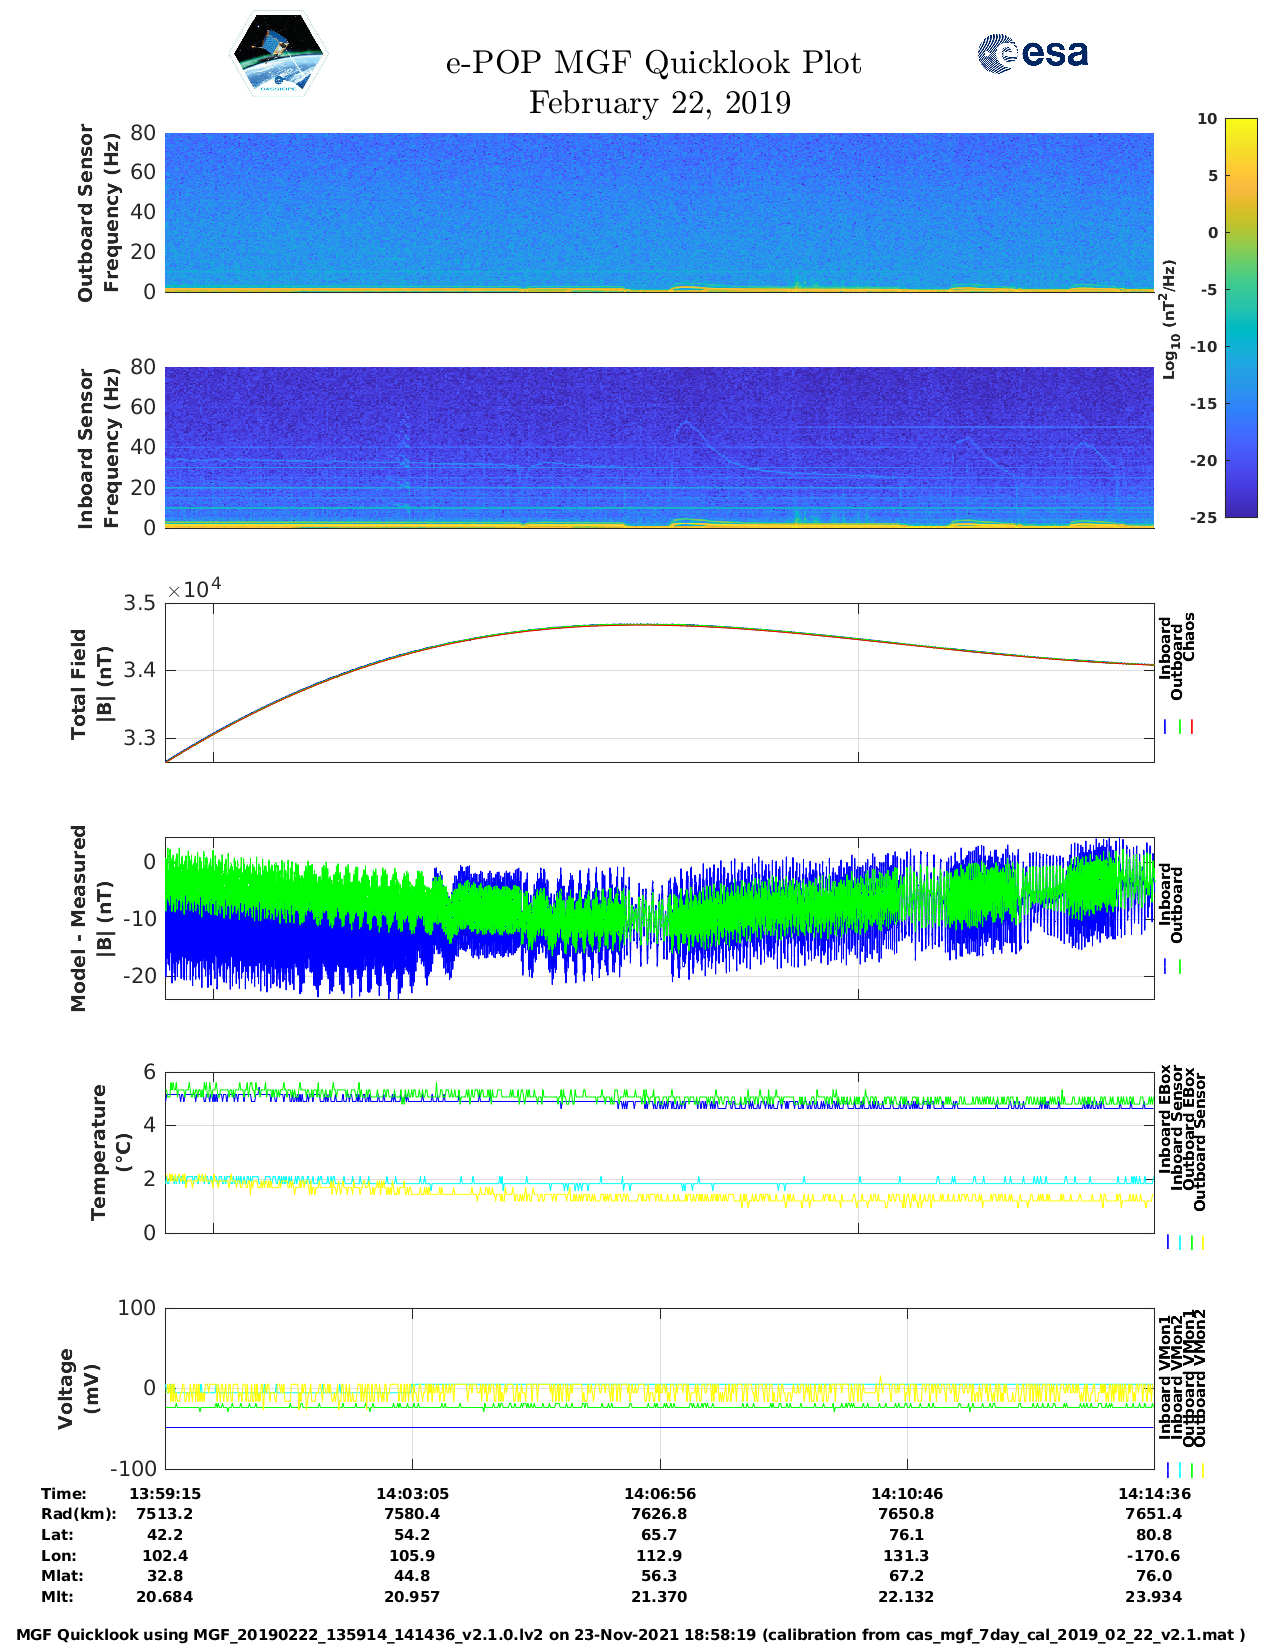Viewport: 1275px width, 1650px height.
Task: Click the red Chaos legend marker
Action: pyautogui.click(x=1192, y=727)
